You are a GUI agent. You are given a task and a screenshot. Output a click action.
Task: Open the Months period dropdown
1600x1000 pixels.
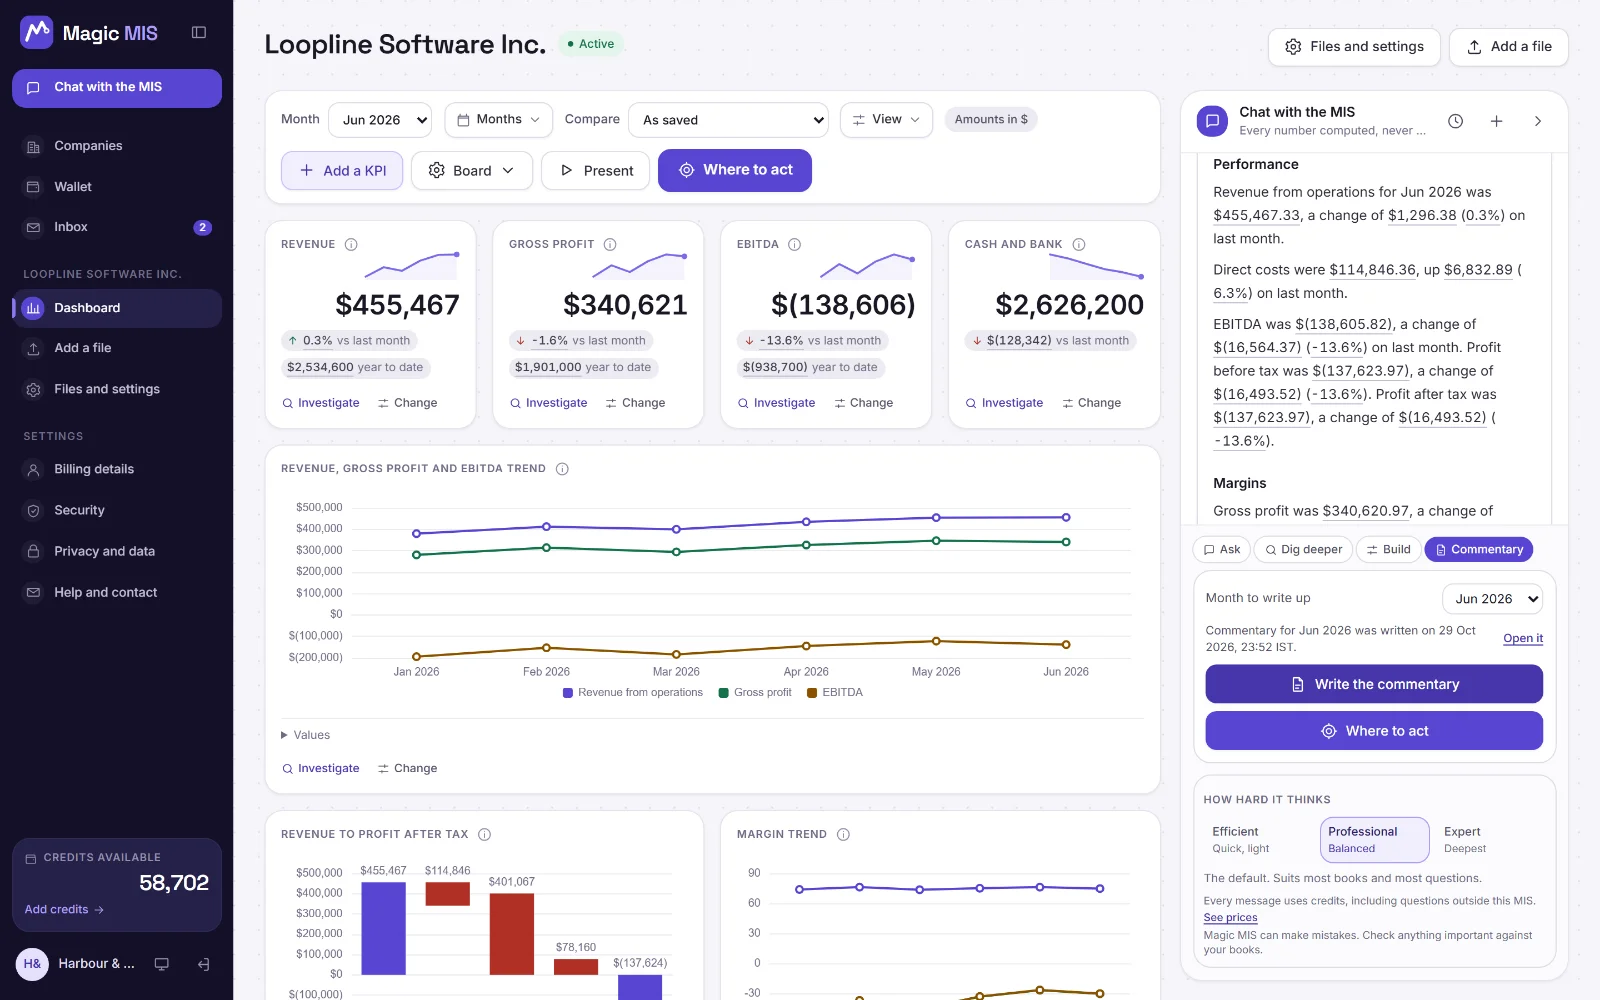pos(498,120)
